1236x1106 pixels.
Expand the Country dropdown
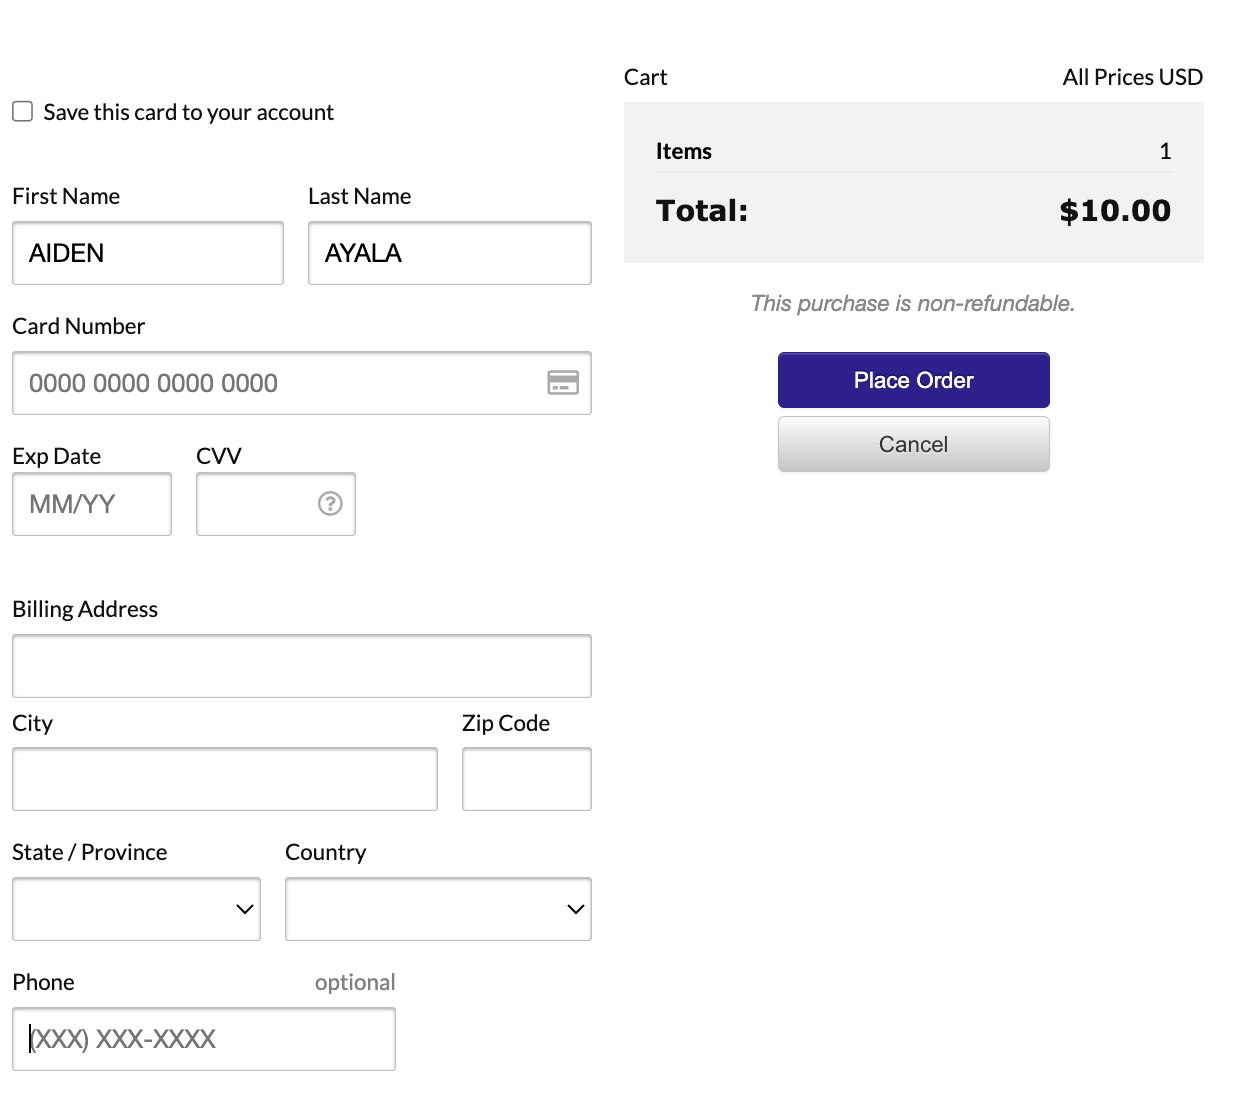(x=438, y=909)
